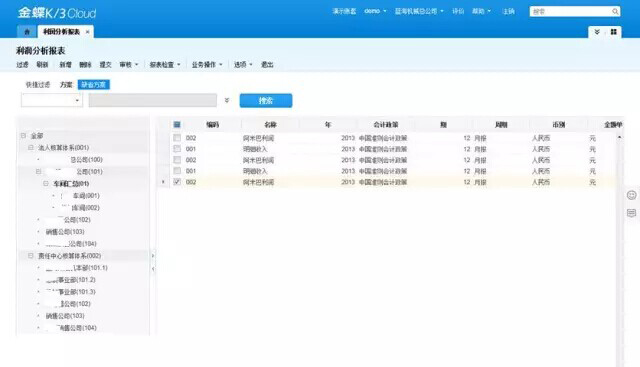Close the 利润分析报表 tab

click(87, 32)
